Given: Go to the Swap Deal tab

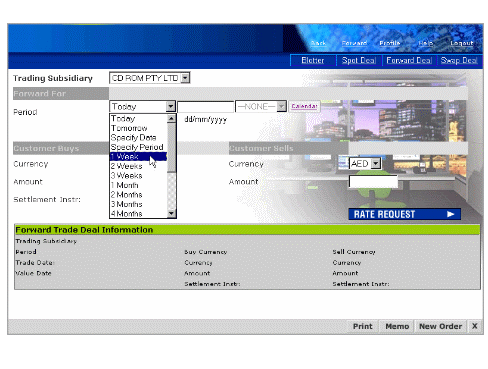Looking at the screenshot, I should [x=459, y=60].
